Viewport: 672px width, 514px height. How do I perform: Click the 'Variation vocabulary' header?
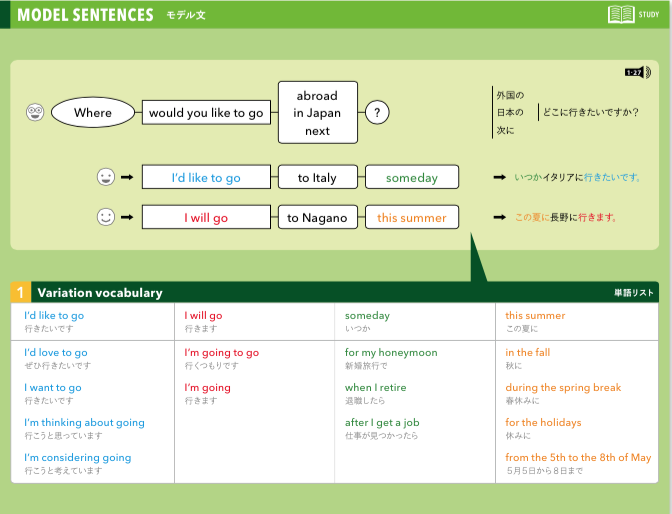click(x=100, y=293)
